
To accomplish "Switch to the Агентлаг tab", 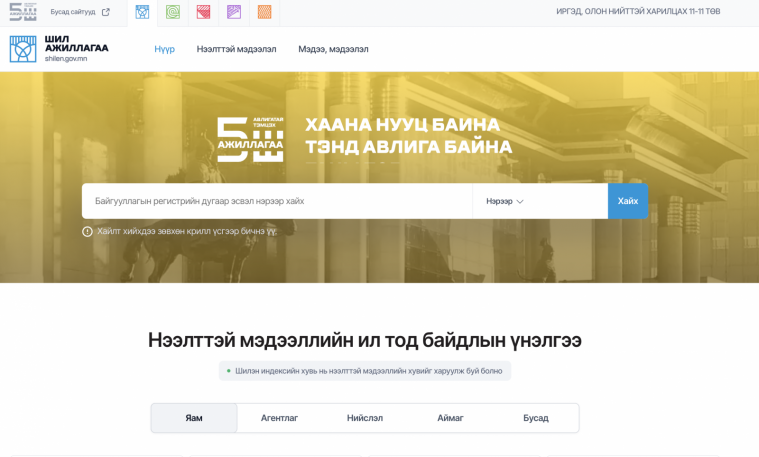I will pyautogui.click(x=279, y=418).
